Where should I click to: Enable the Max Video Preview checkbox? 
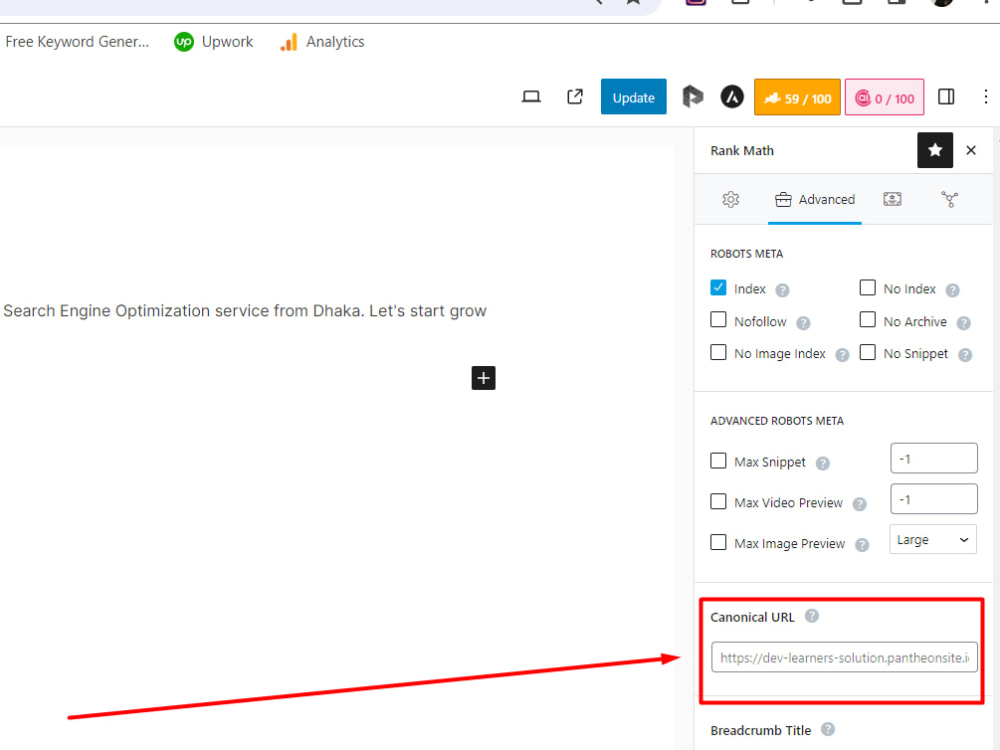coord(718,501)
